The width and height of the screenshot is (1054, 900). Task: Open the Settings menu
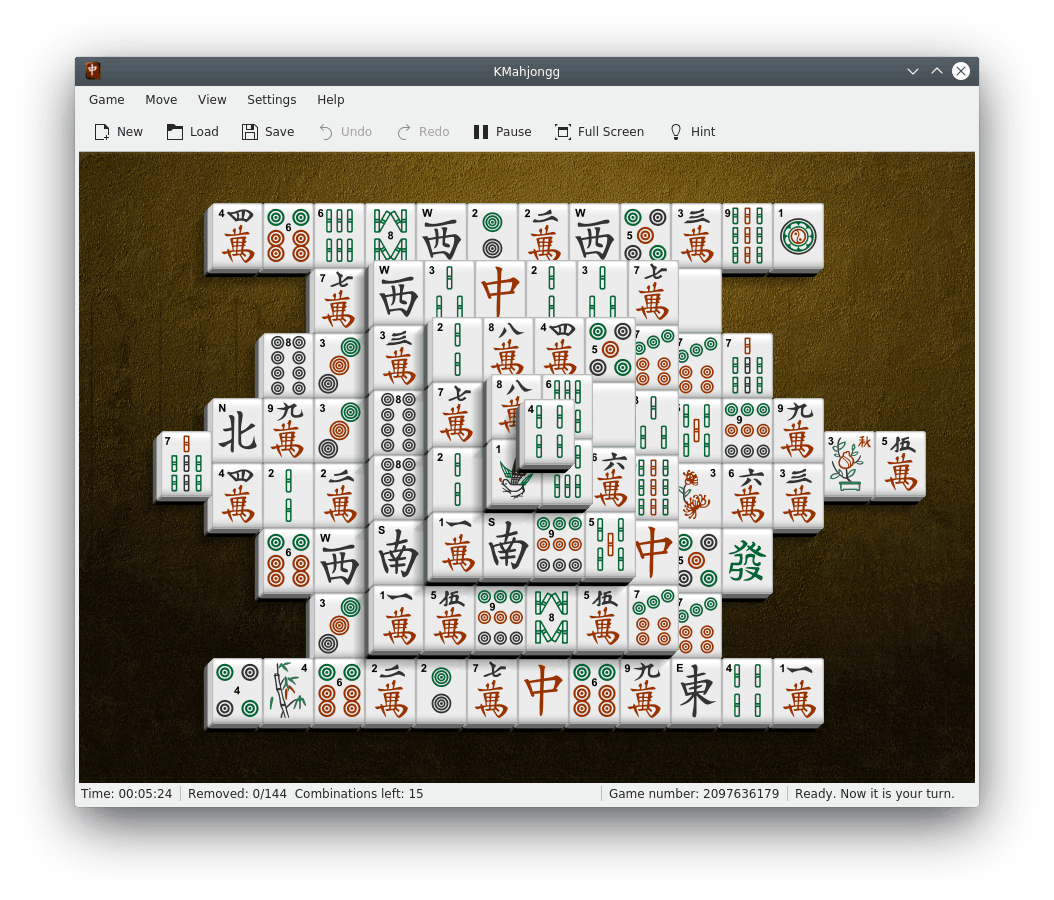pos(272,99)
